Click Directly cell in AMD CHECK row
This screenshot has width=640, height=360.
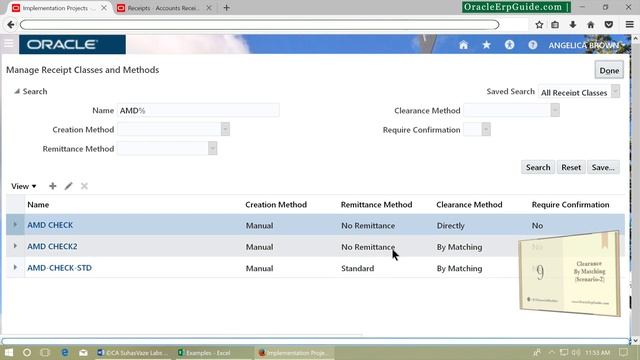click(451, 225)
